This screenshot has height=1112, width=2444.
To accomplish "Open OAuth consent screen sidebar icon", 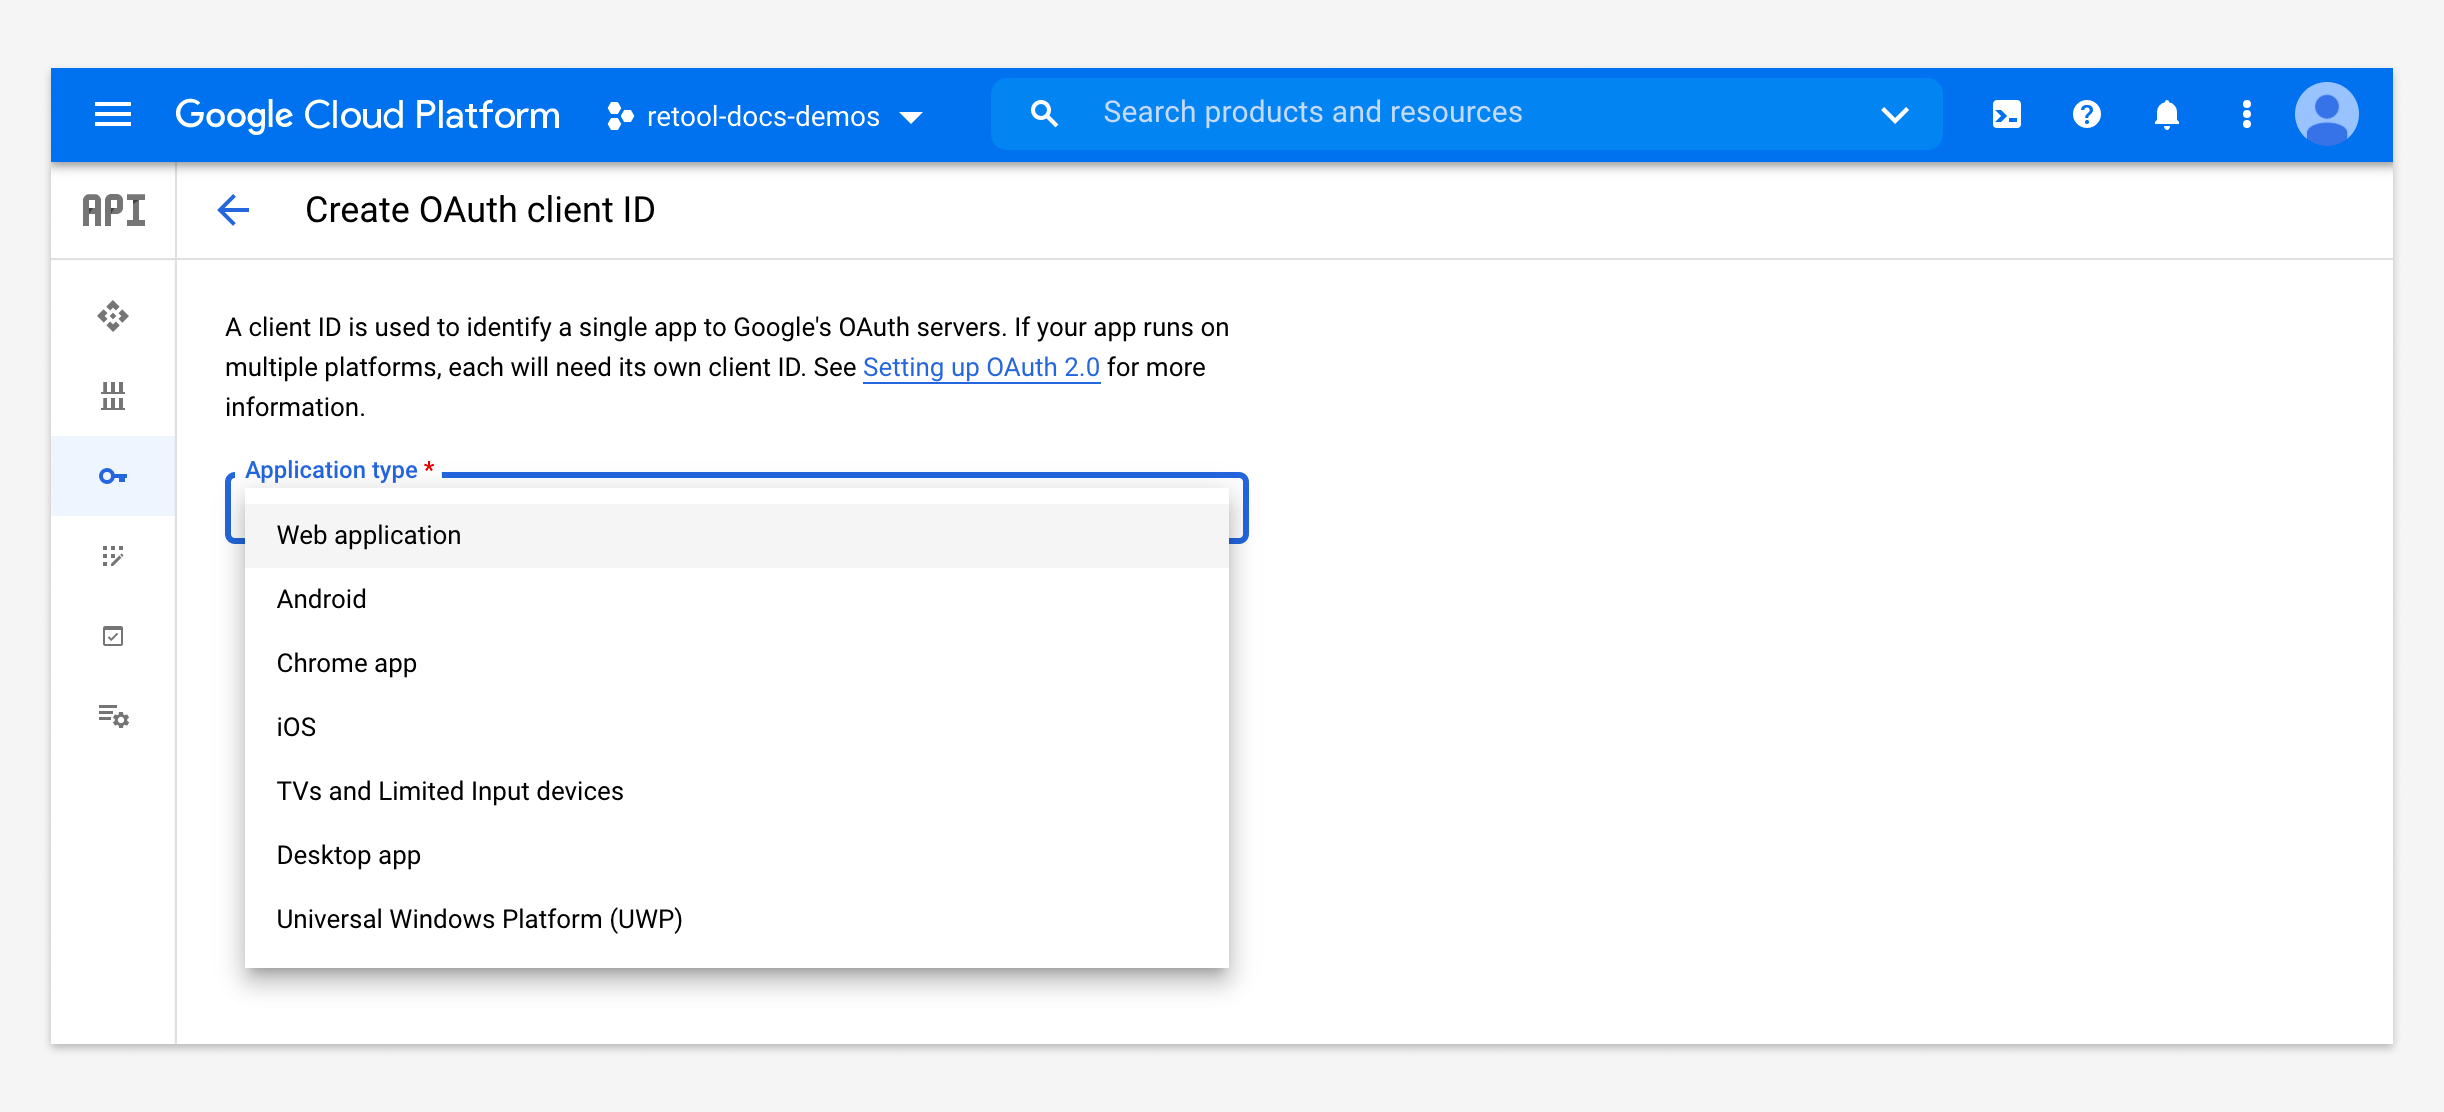I will point(113,556).
